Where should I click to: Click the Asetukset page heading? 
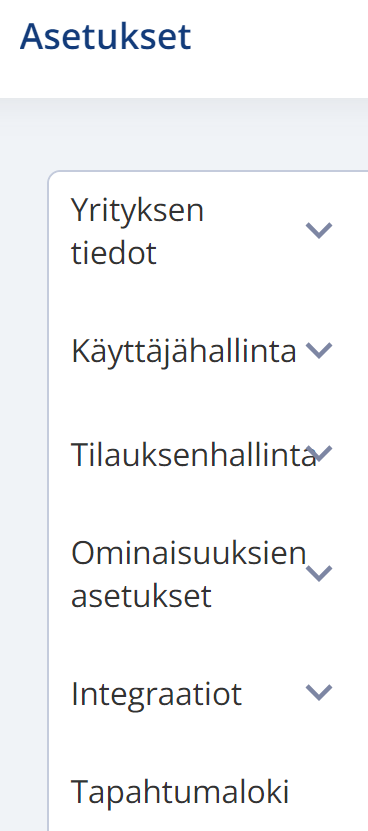coord(105,36)
